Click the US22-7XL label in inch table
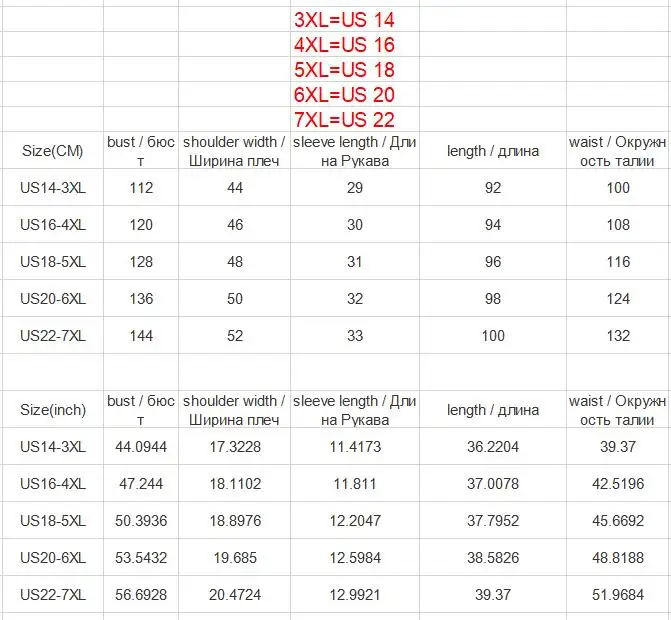This screenshot has width=671, height=620. coord(53,594)
